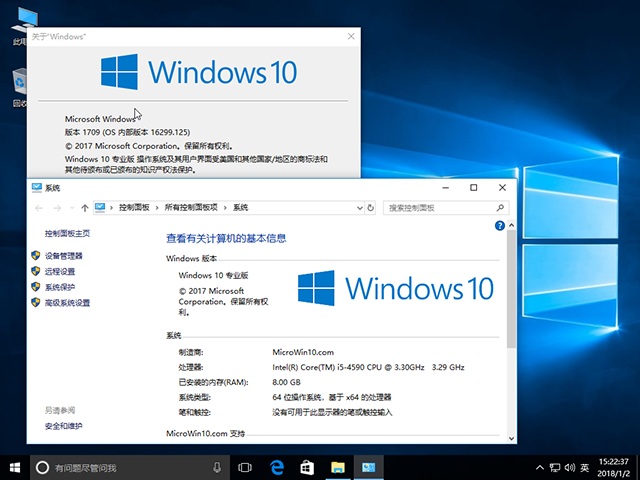Click the back navigation arrow
Screen dimensions: 640x480
click(39, 208)
